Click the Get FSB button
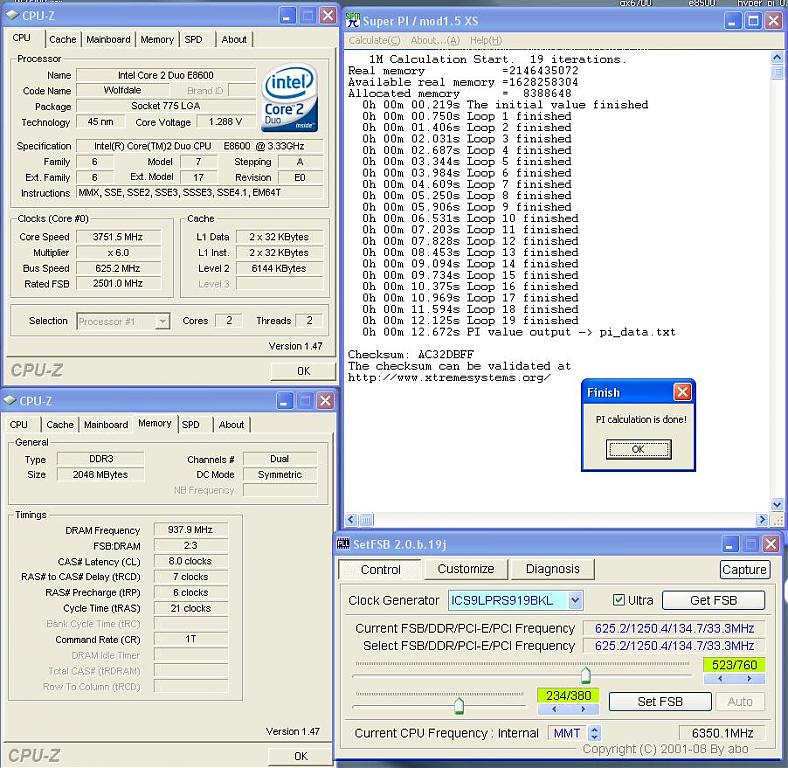The image size is (788, 768). pyautogui.click(x=714, y=600)
